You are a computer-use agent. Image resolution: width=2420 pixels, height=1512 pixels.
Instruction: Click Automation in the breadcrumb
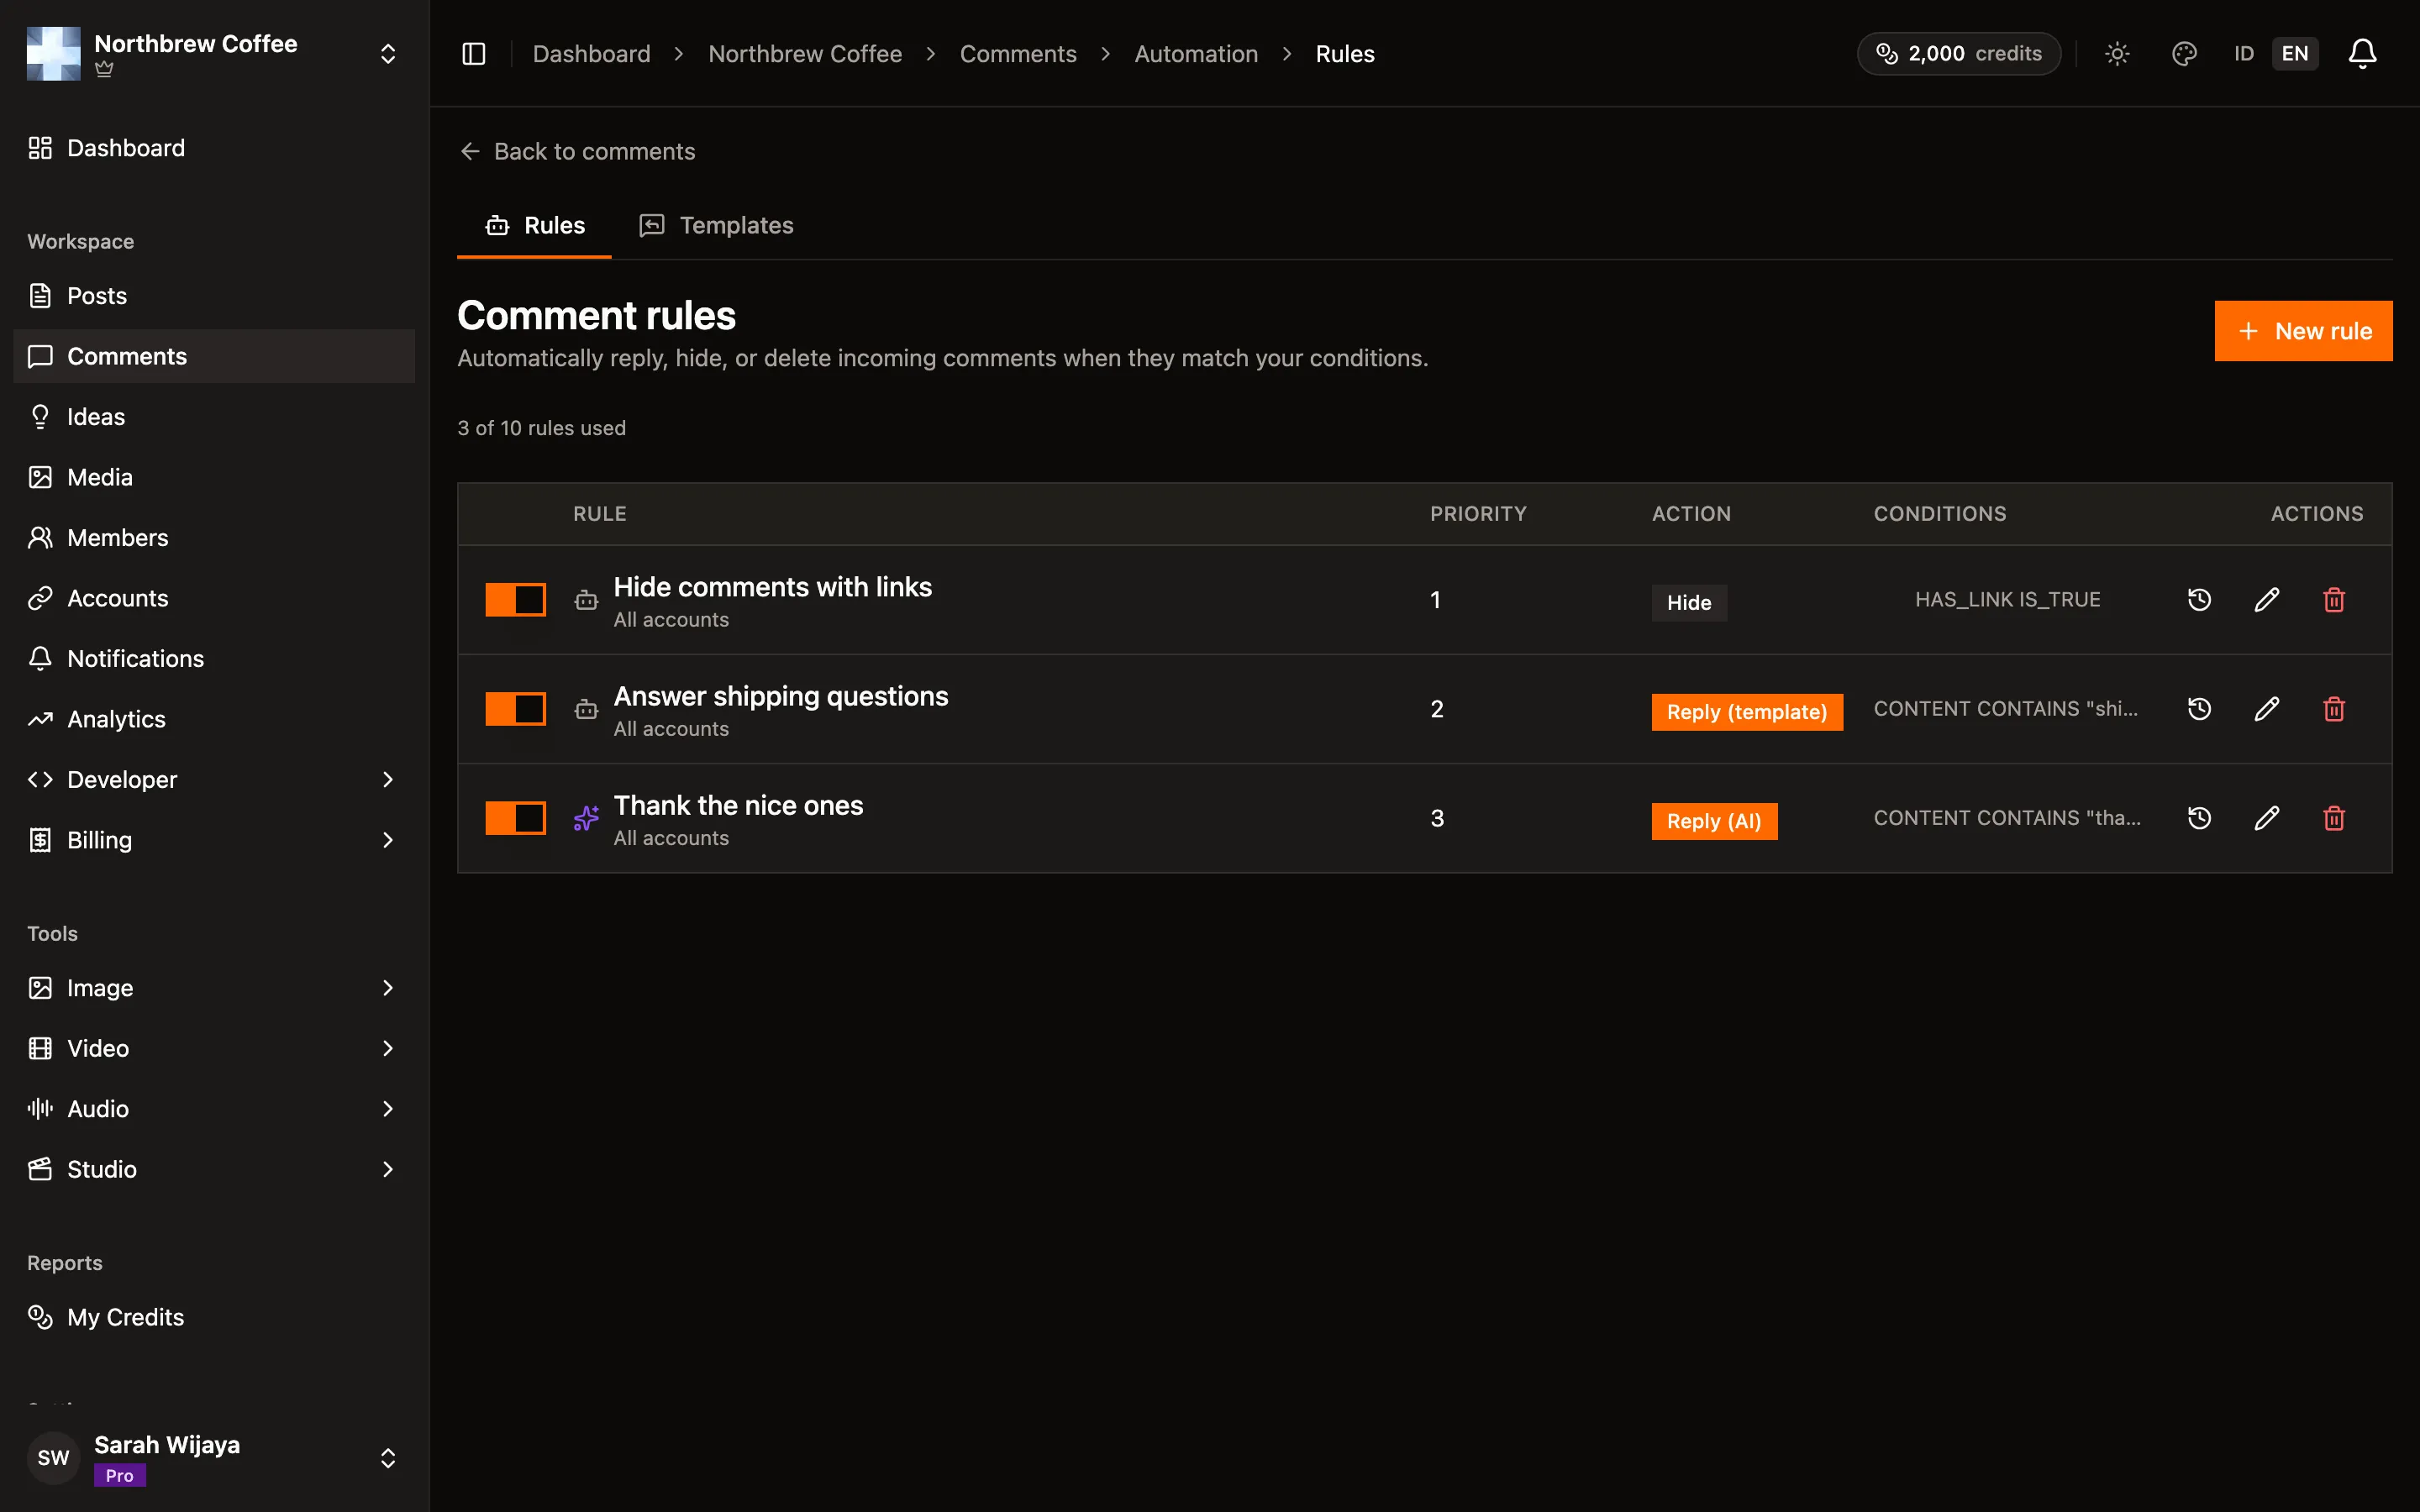[1196, 54]
